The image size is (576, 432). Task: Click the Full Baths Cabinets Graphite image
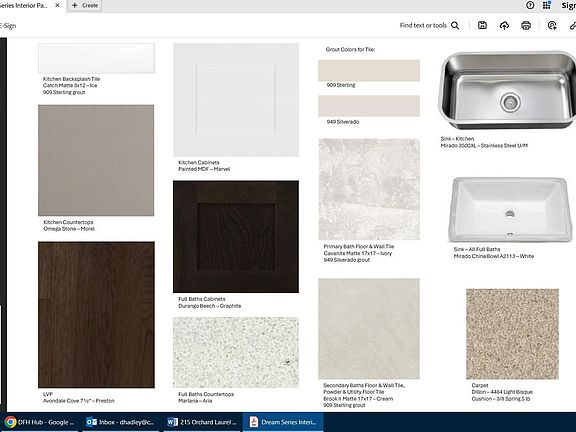[x=236, y=237]
